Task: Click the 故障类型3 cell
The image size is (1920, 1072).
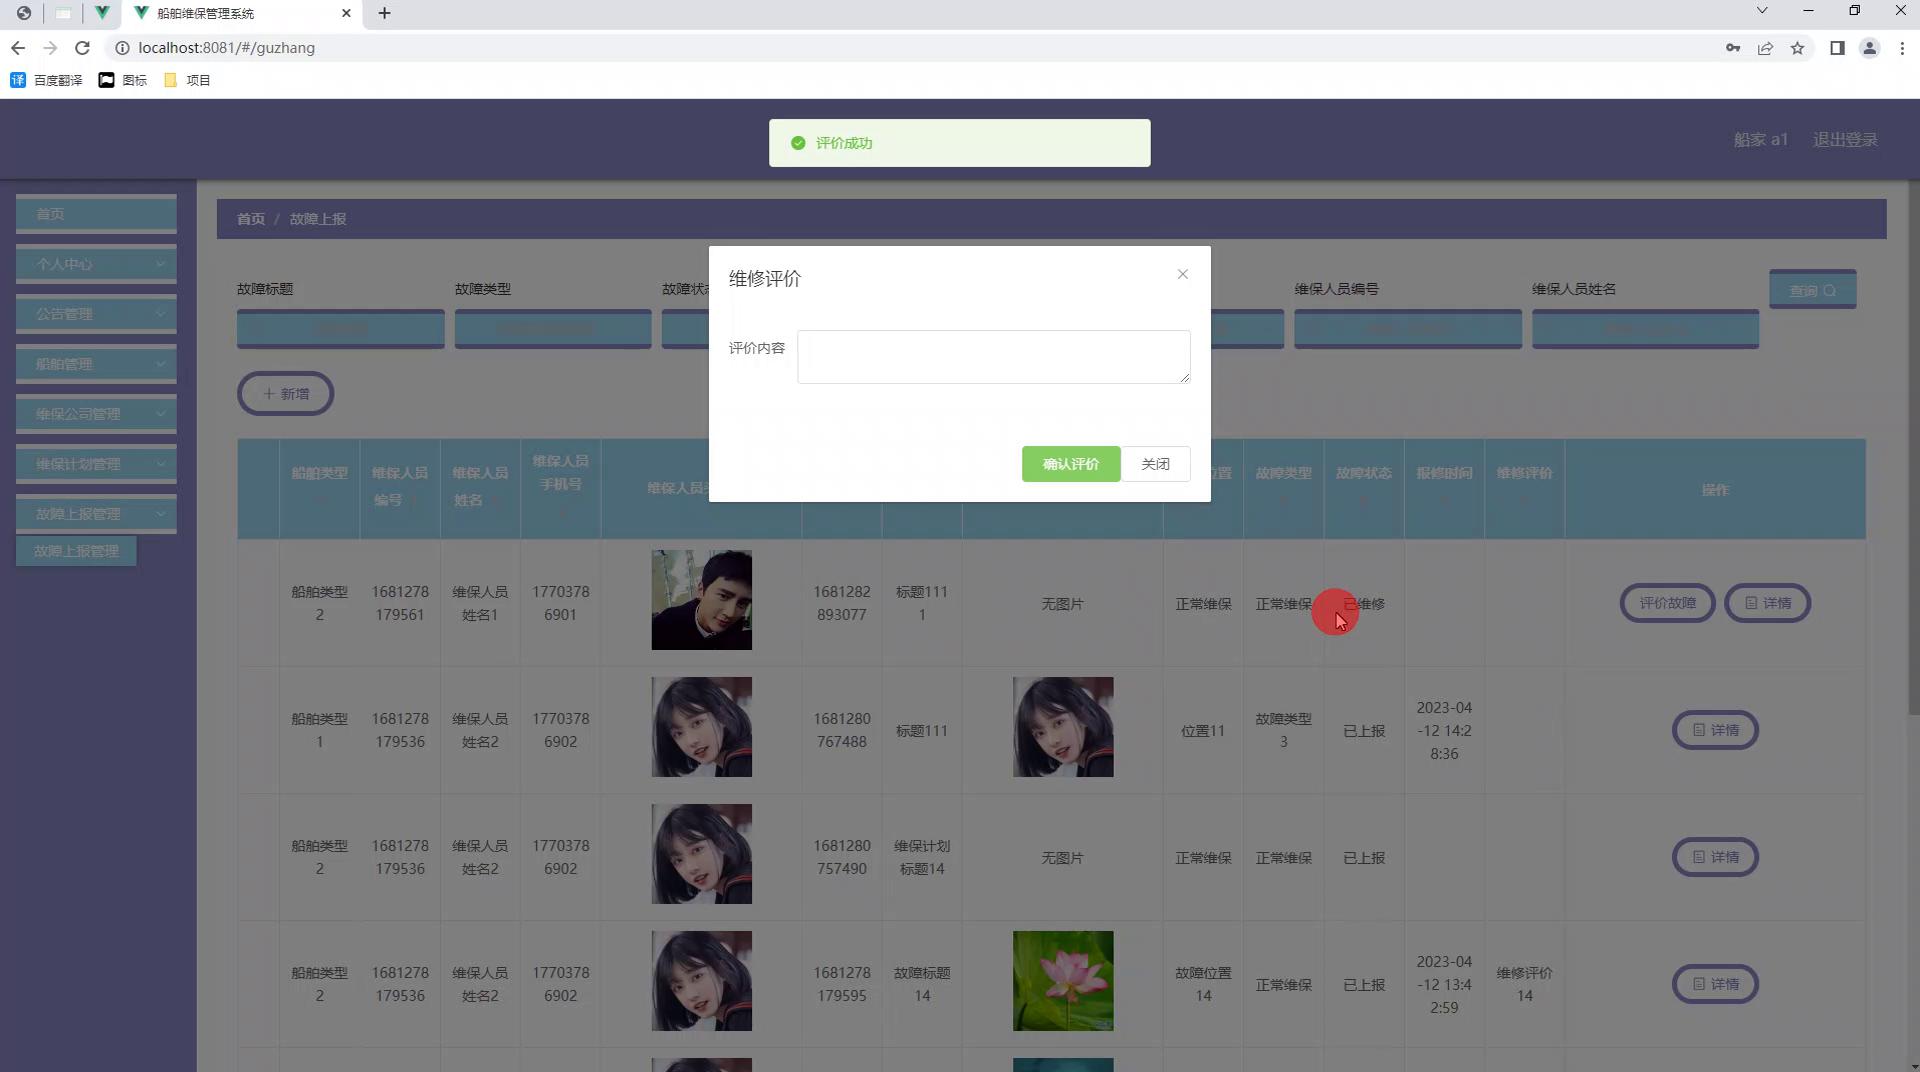Action: point(1284,730)
